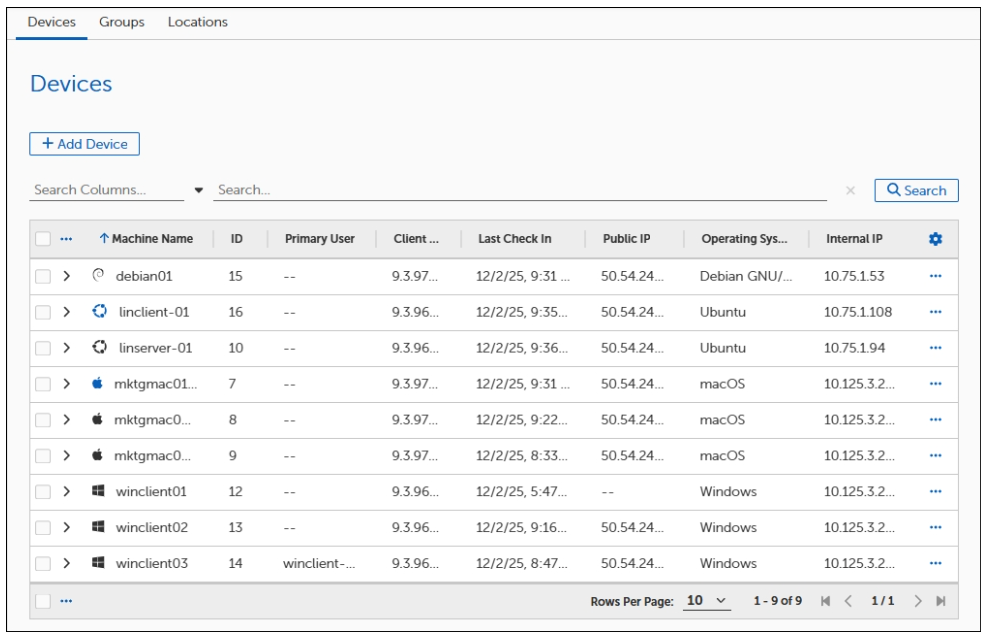The width and height of the screenshot is (985, 637).
Task: Go to the next page arrow
Action: point(920,600)
